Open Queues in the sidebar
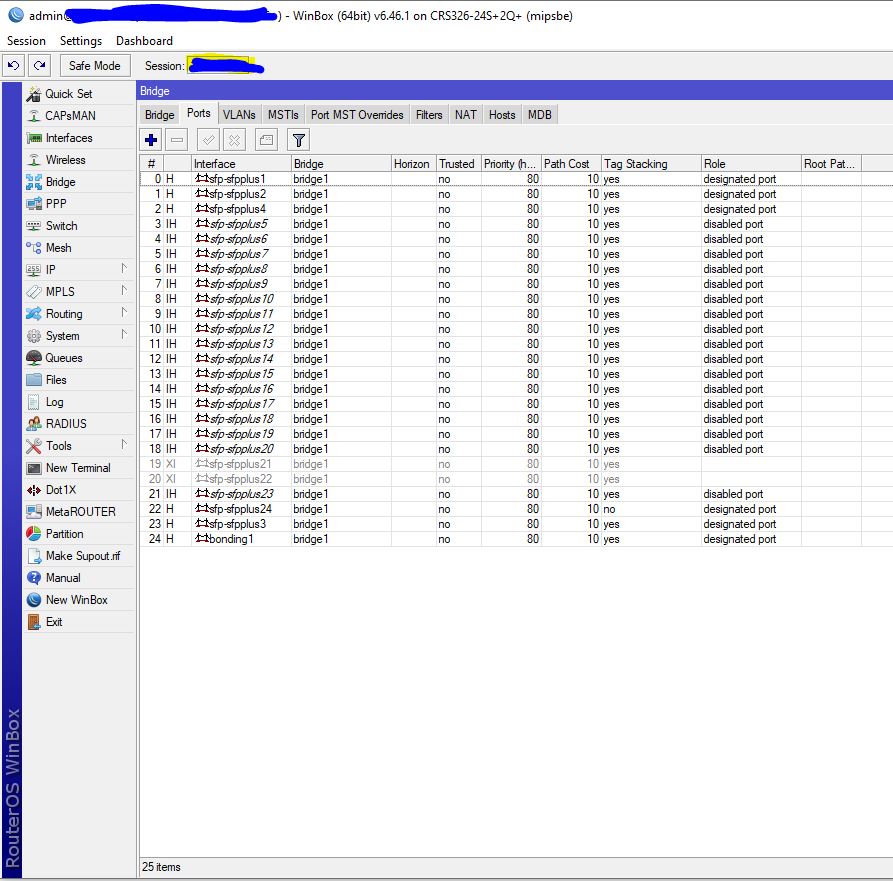This screenshot has width=893, height=881. point(79,358)
